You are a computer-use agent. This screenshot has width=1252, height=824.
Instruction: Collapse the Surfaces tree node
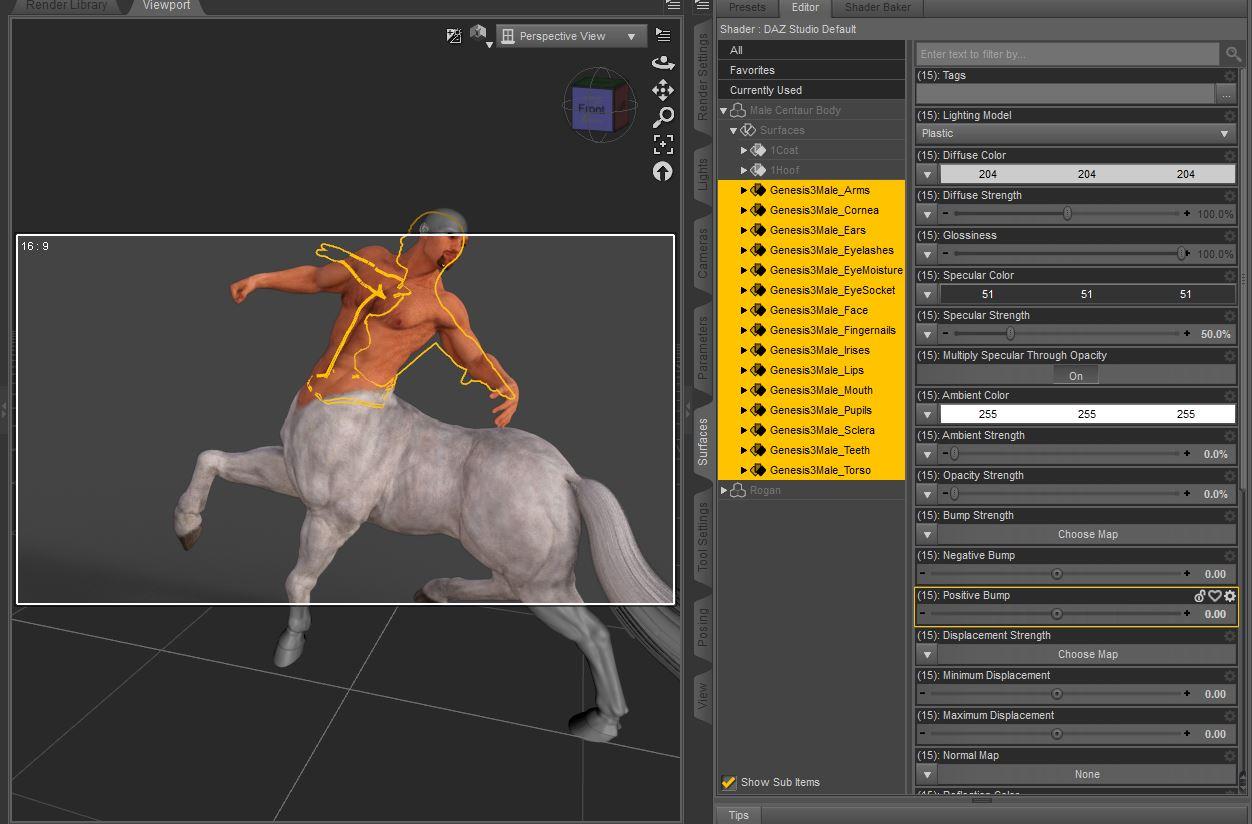733,131
